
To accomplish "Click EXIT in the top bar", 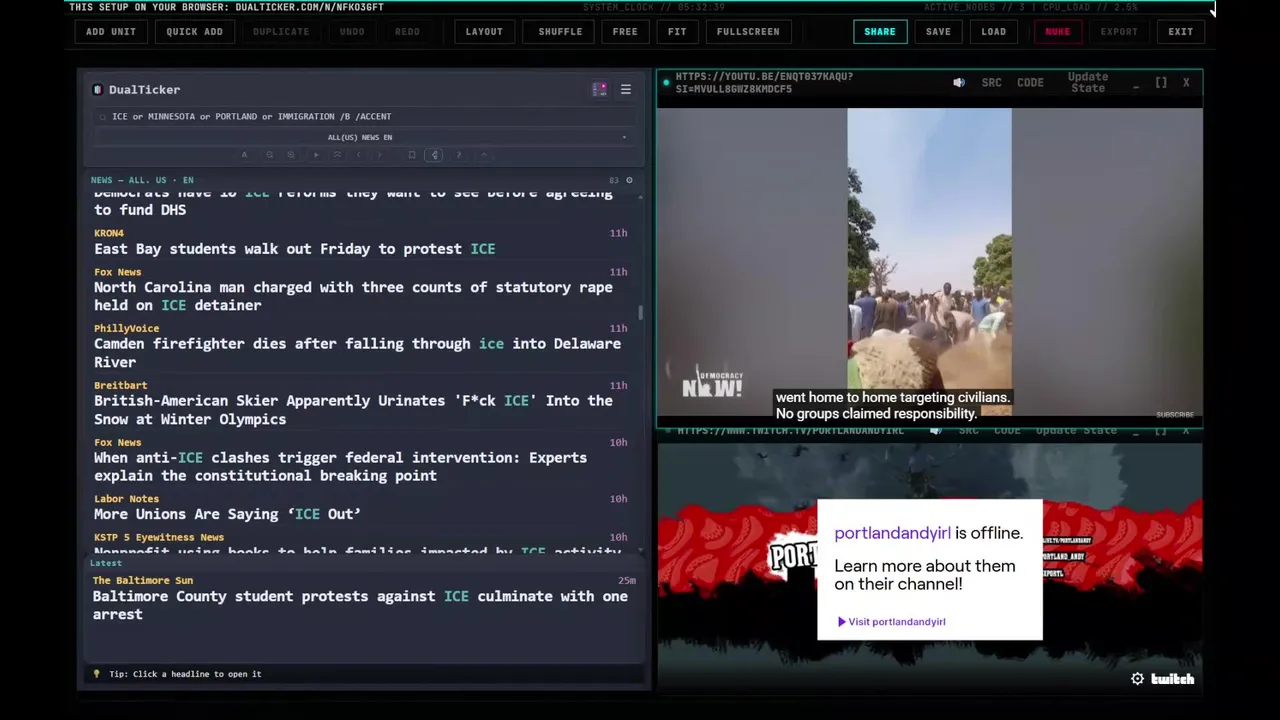I will tap(1180, 31).
